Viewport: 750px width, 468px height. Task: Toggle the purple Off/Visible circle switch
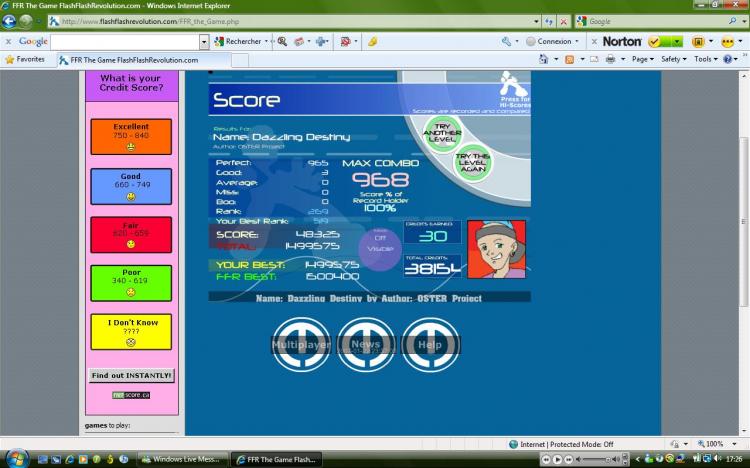pos(380,249)
